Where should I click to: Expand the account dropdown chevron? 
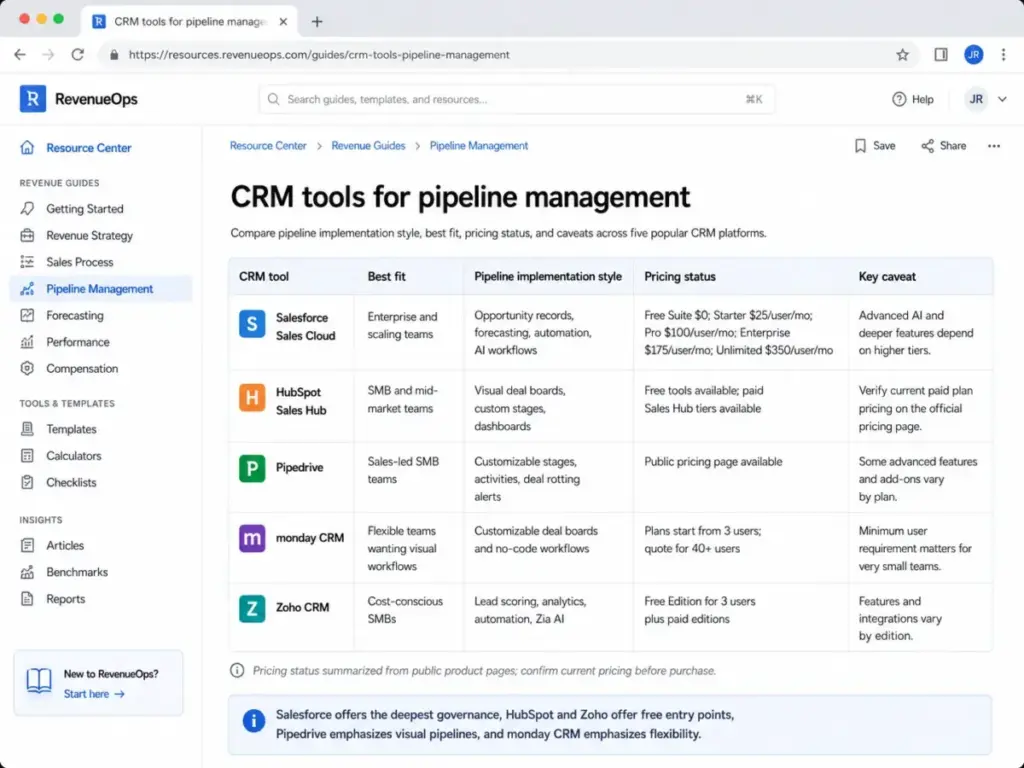click(1002, 99)
